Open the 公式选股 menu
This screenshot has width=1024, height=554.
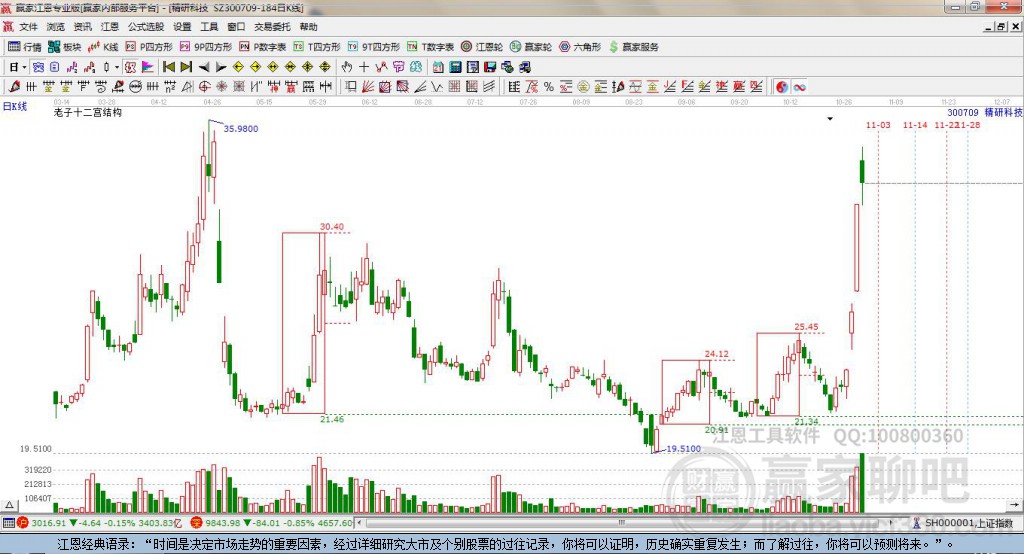point(146,27)
